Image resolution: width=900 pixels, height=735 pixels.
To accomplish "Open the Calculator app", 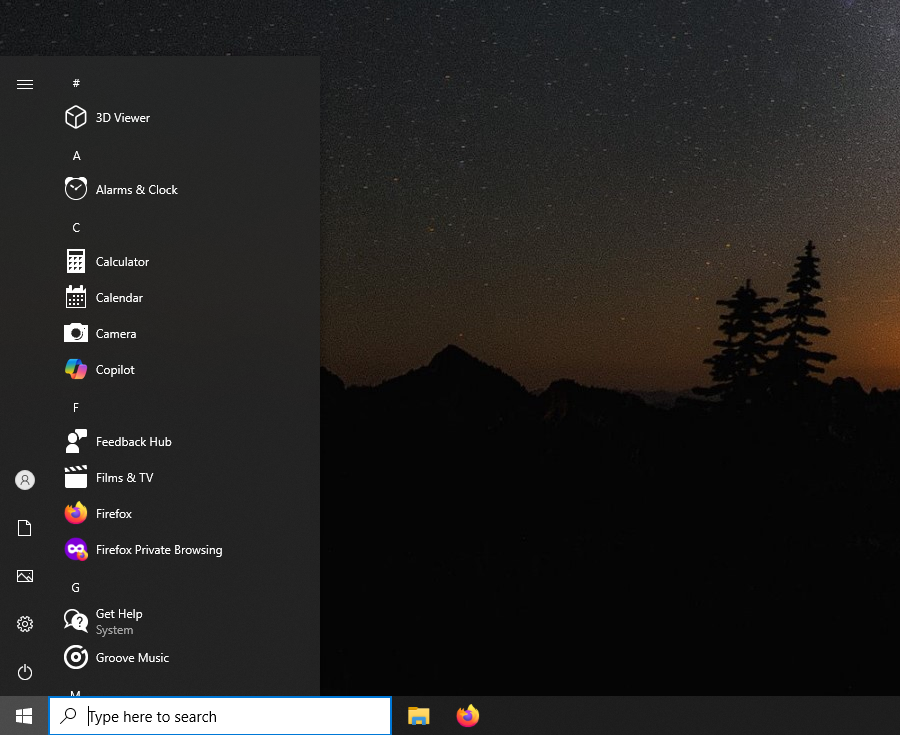I will click(121, 261).
